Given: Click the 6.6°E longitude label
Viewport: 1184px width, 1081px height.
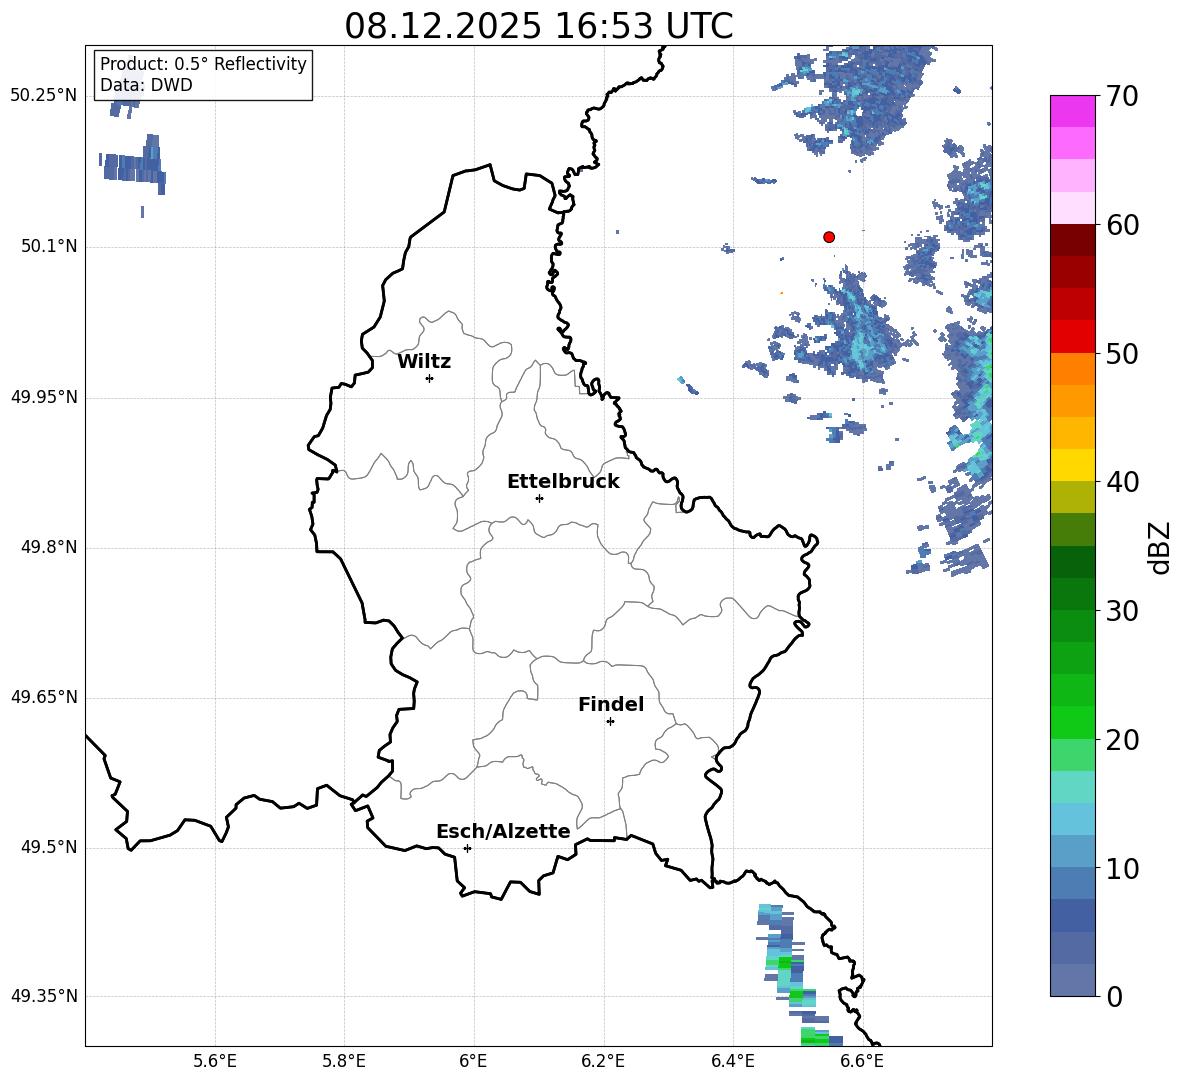Looking at the screenshot, I should (x=862, y=1061).
